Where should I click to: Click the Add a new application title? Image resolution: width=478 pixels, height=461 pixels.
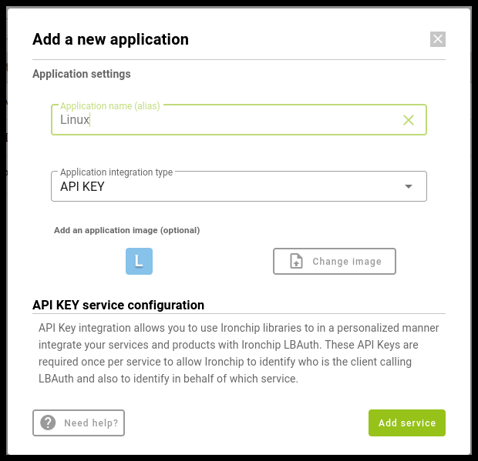pyautogui.click(x=110, y=39)
